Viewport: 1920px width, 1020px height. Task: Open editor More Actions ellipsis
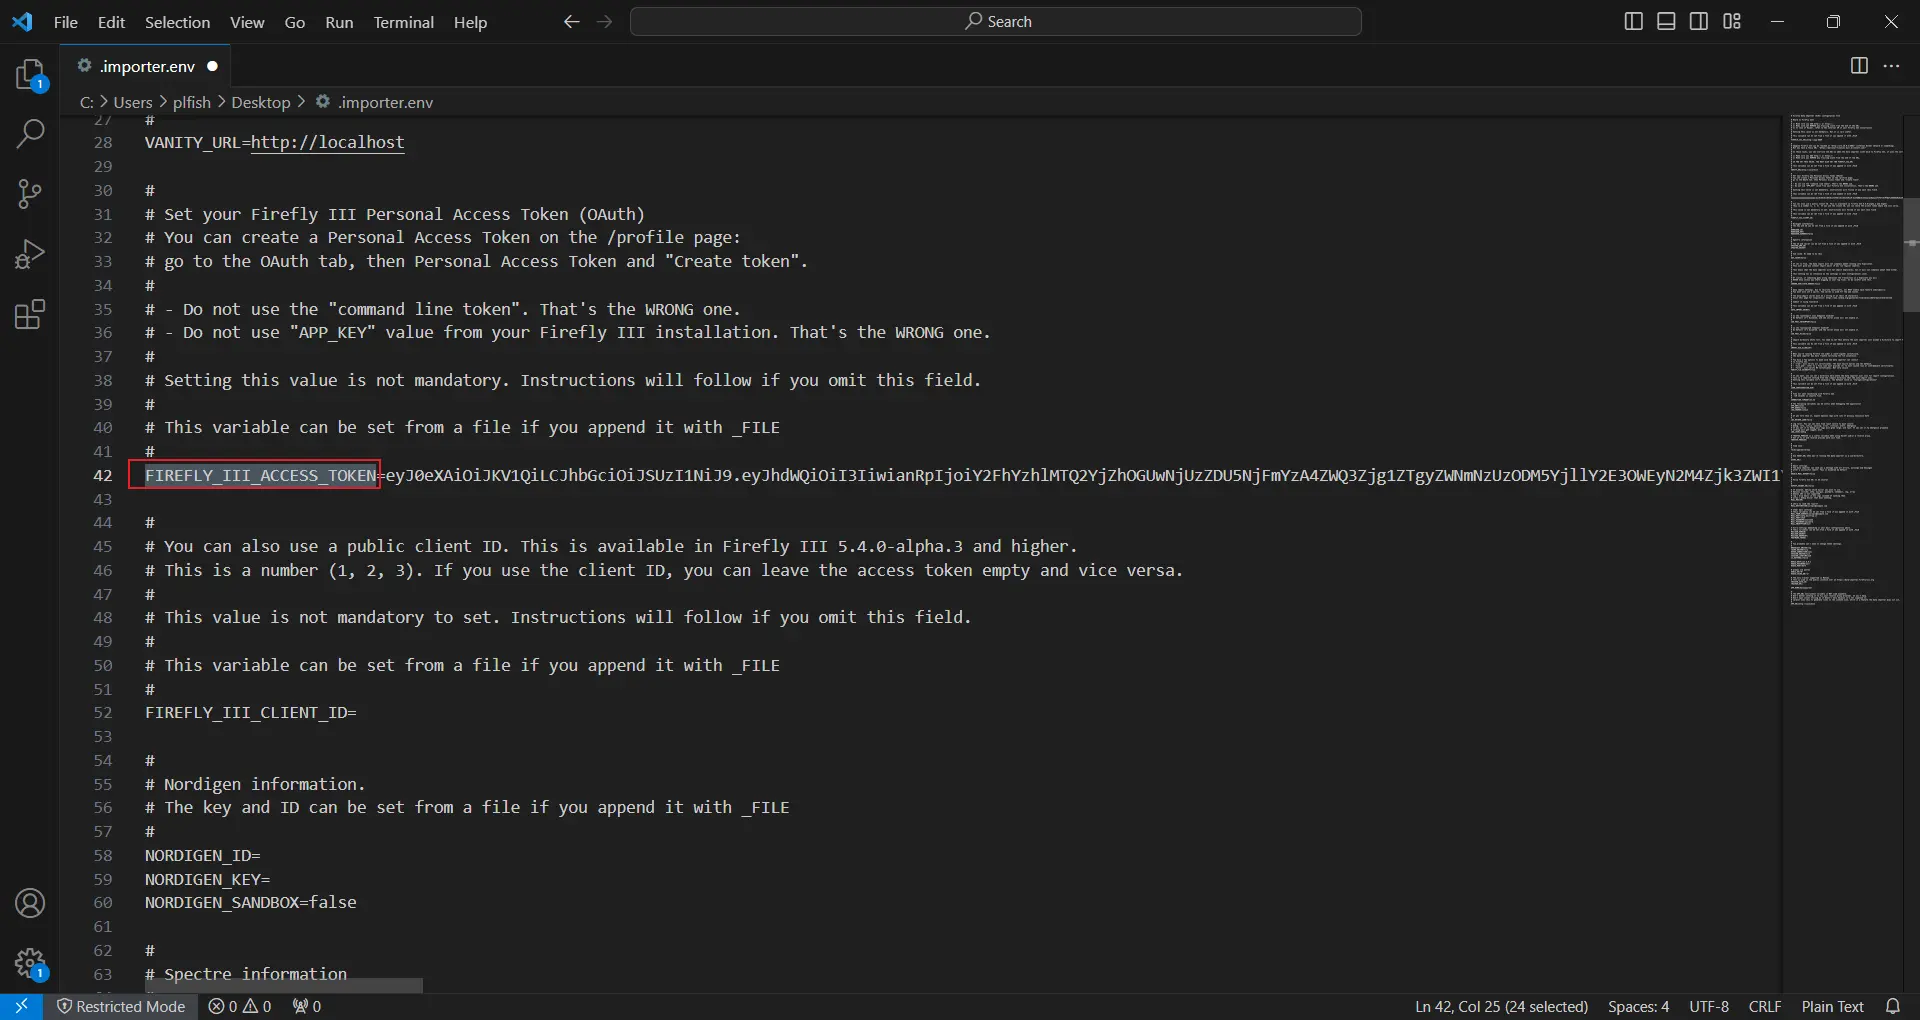point(1891,66)
